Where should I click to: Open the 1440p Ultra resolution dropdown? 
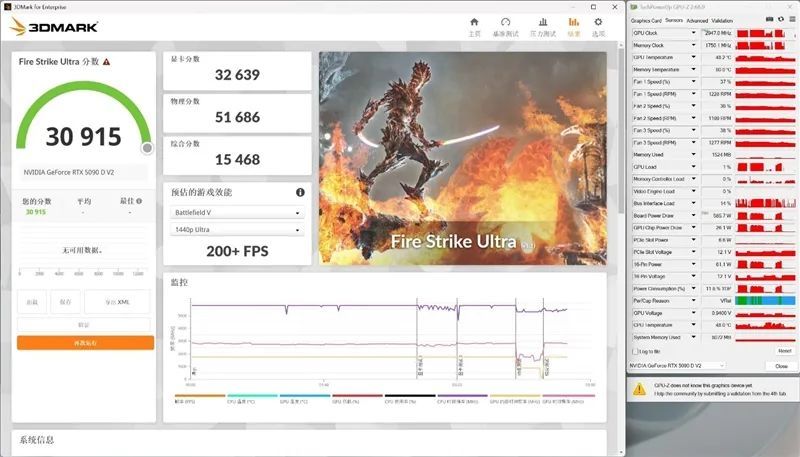click(x=237, y=230)
